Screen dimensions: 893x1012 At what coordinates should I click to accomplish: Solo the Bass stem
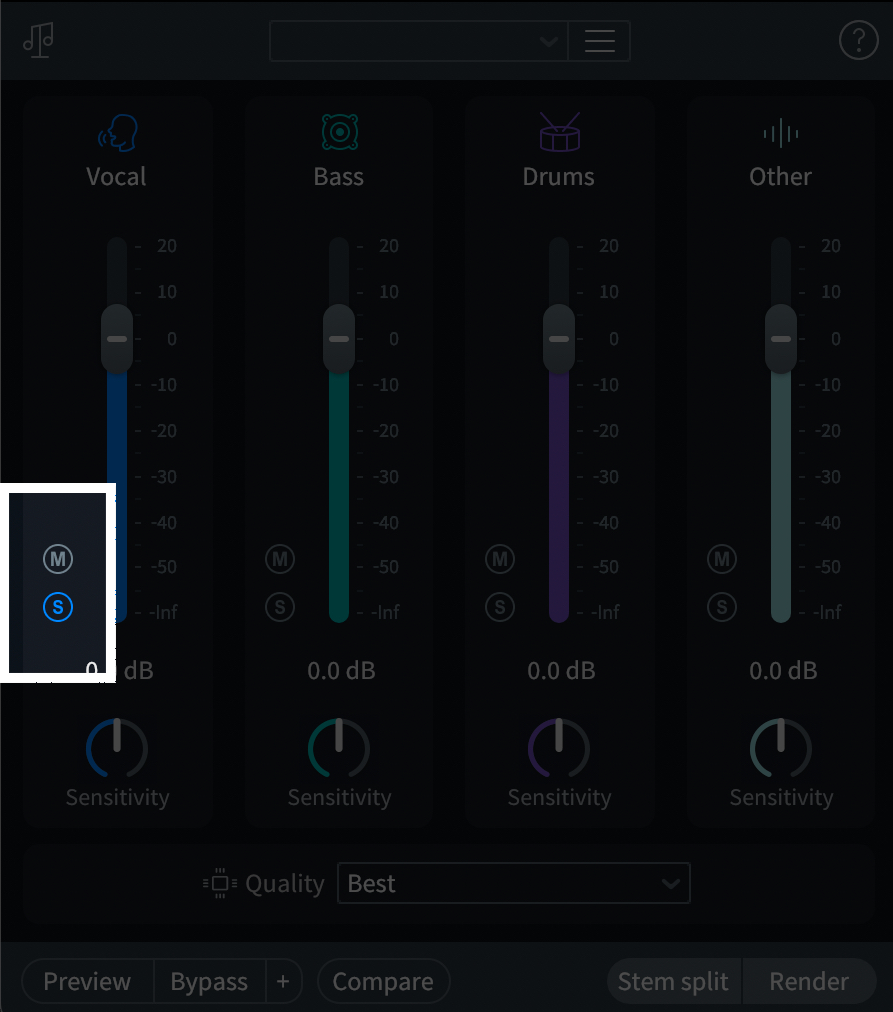click(x=280, y=607)
